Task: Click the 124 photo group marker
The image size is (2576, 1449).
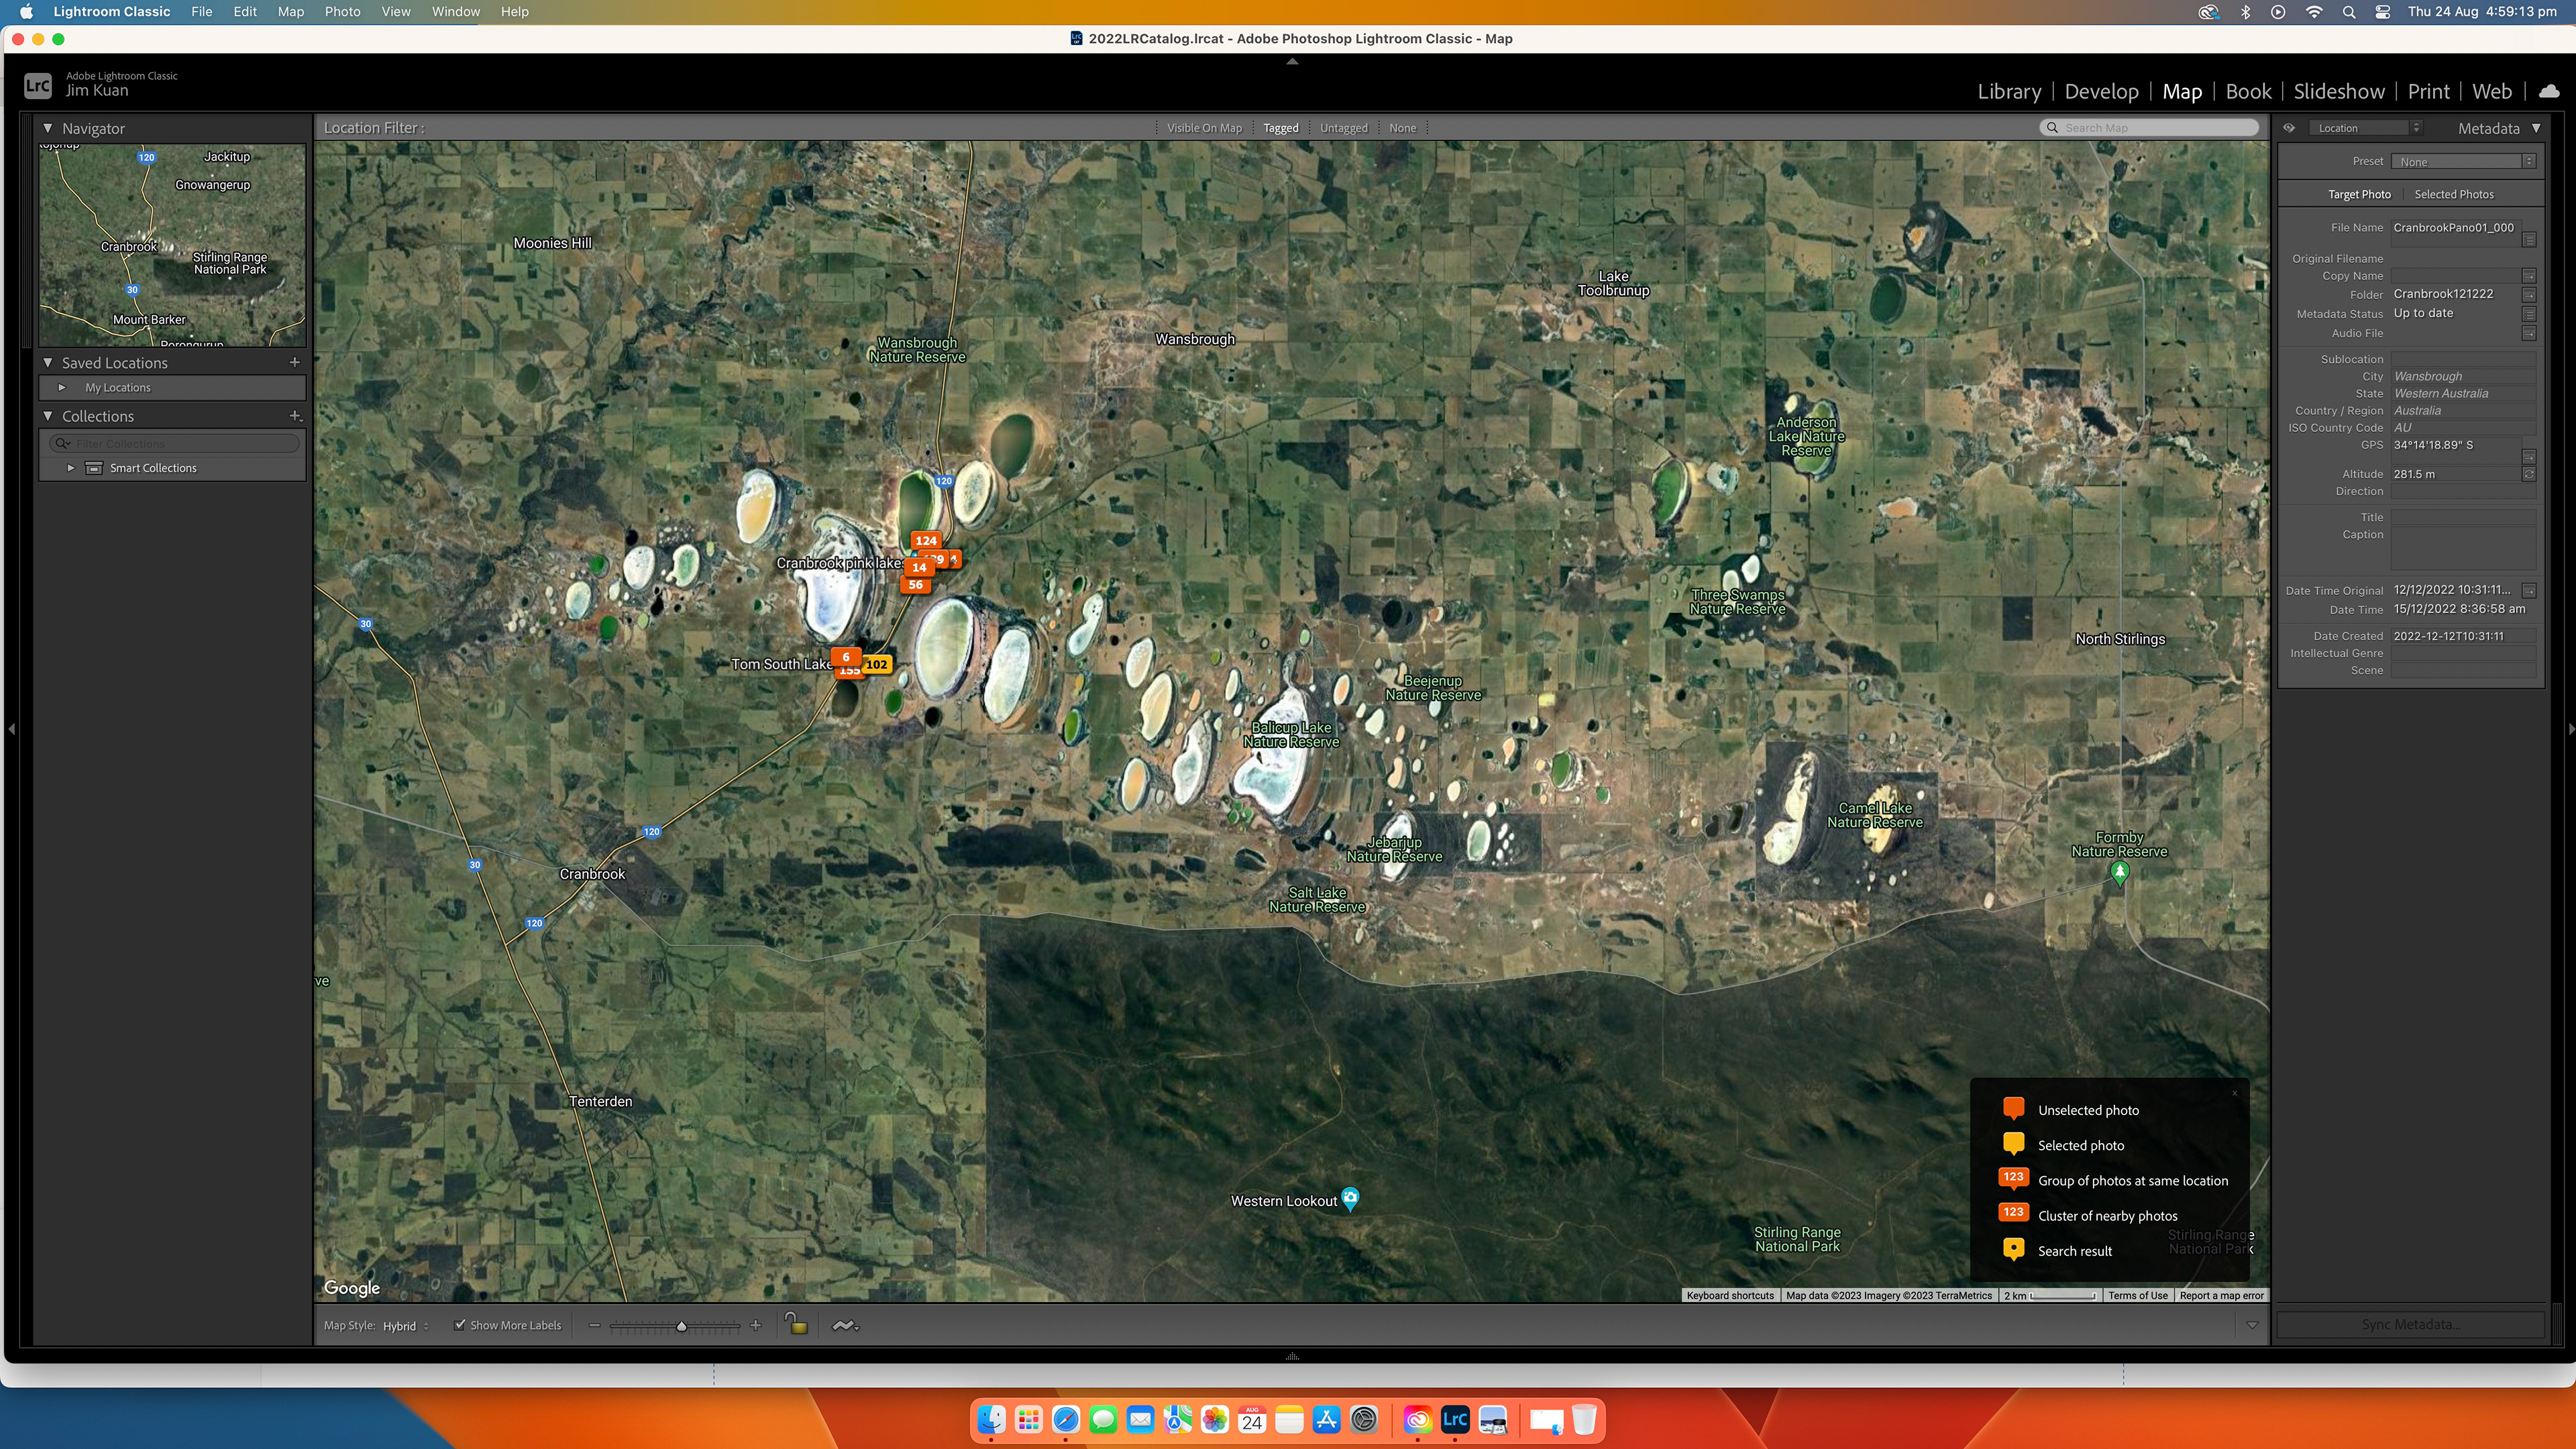Action: [x=926, y=540]
